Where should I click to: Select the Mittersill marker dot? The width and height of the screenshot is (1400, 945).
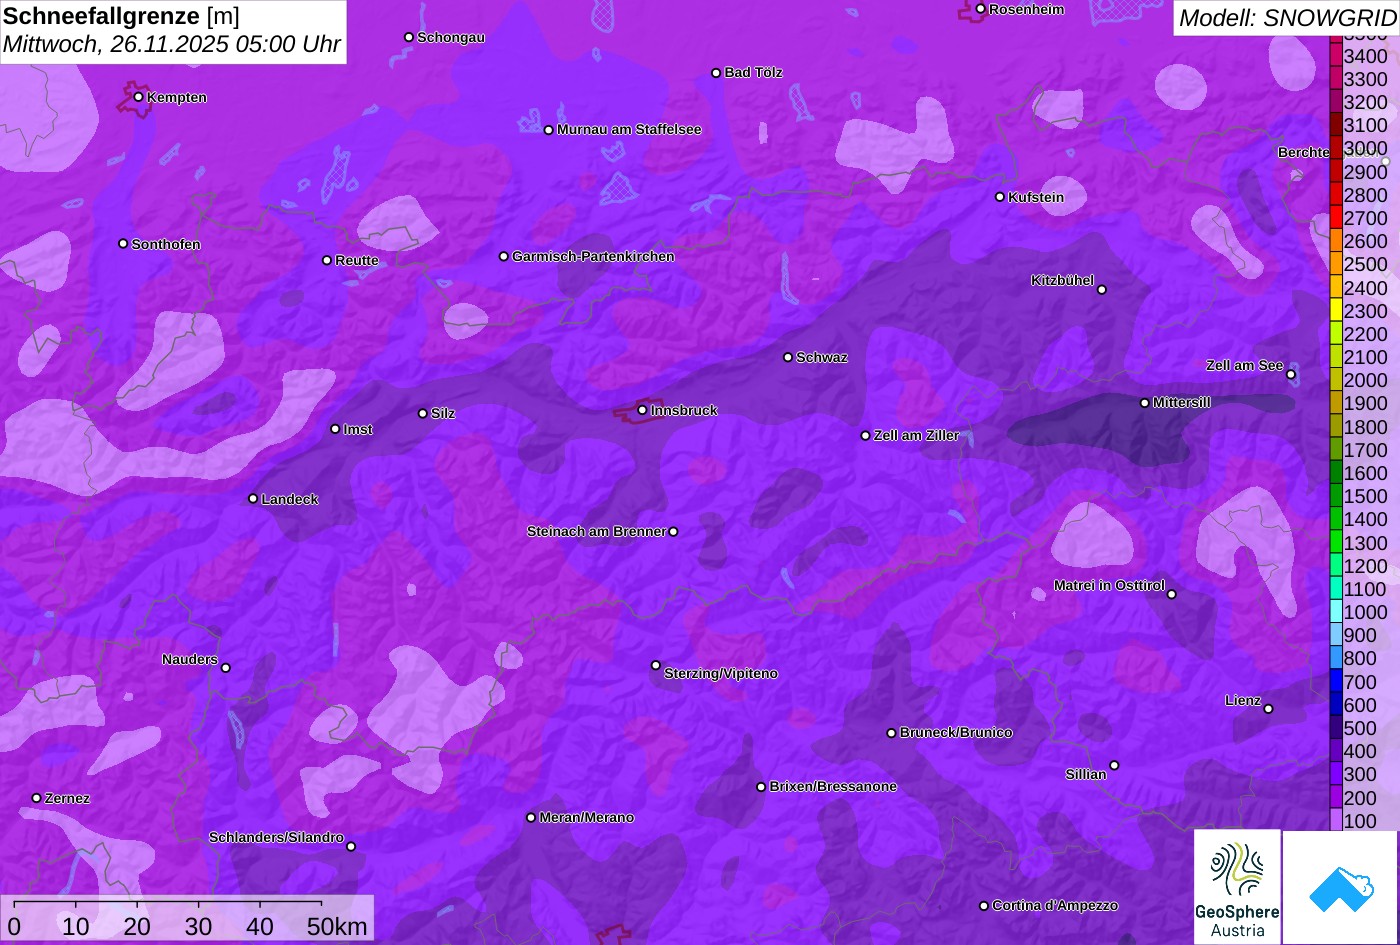[x=1145, y=403]
